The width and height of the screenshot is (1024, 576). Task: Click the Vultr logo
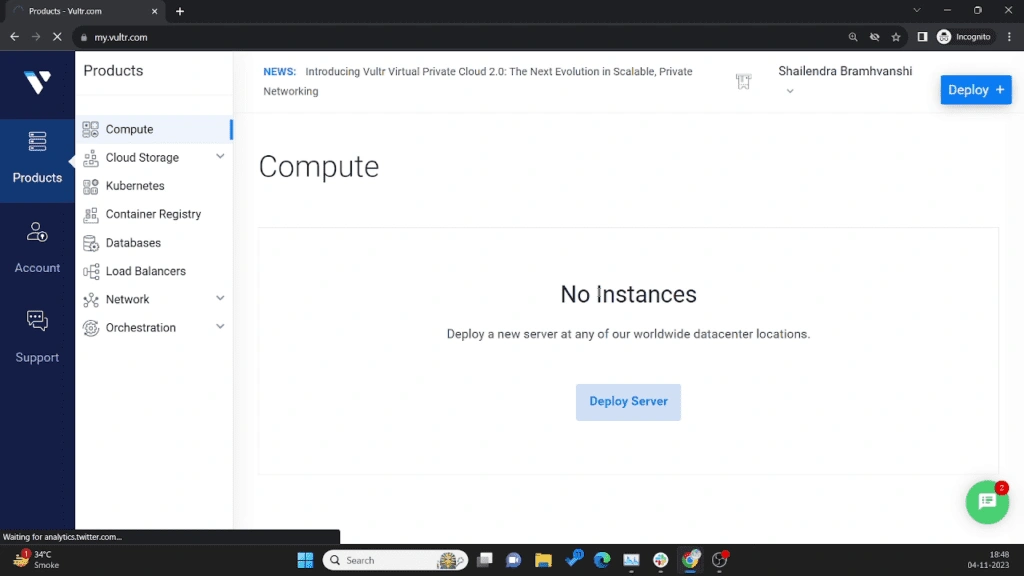(x=37, y=84)
